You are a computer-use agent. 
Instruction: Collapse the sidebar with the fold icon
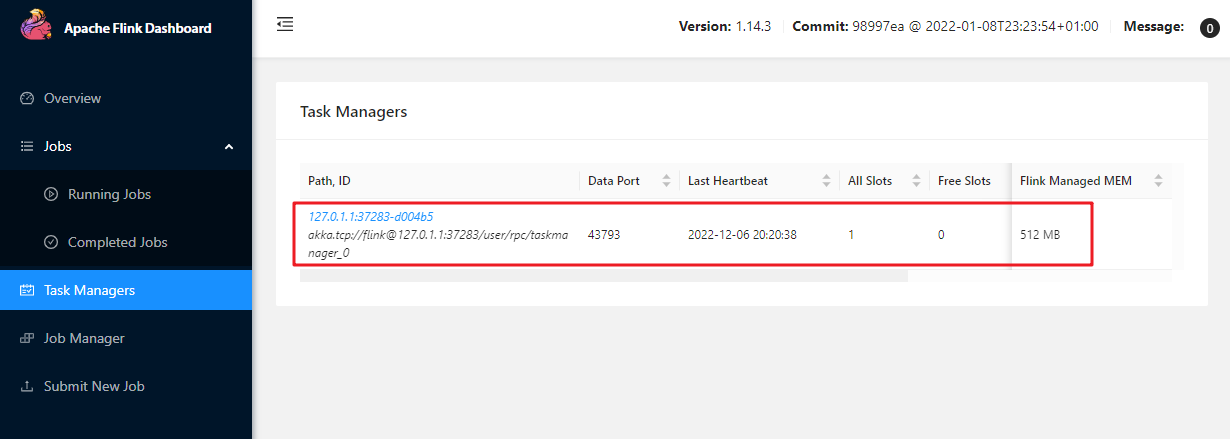click(x=285, y=24)
